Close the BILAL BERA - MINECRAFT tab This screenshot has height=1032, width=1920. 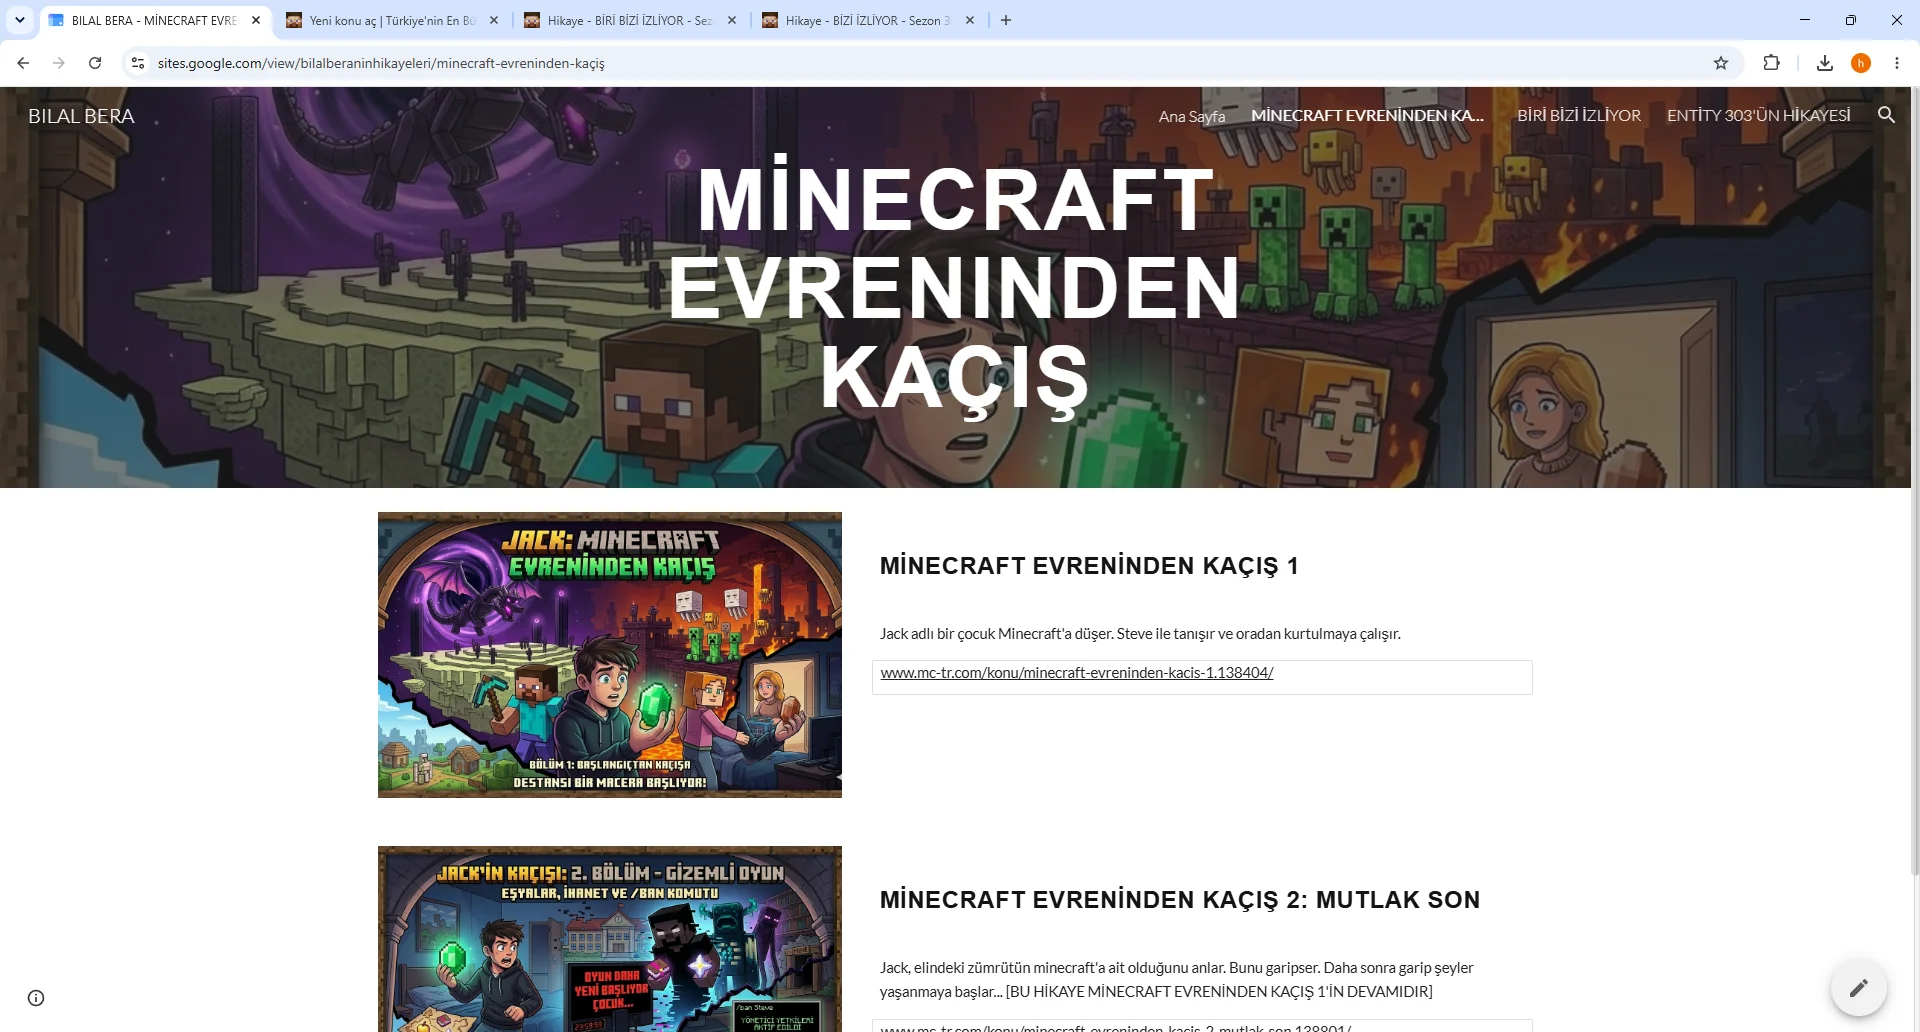[256, 20]
